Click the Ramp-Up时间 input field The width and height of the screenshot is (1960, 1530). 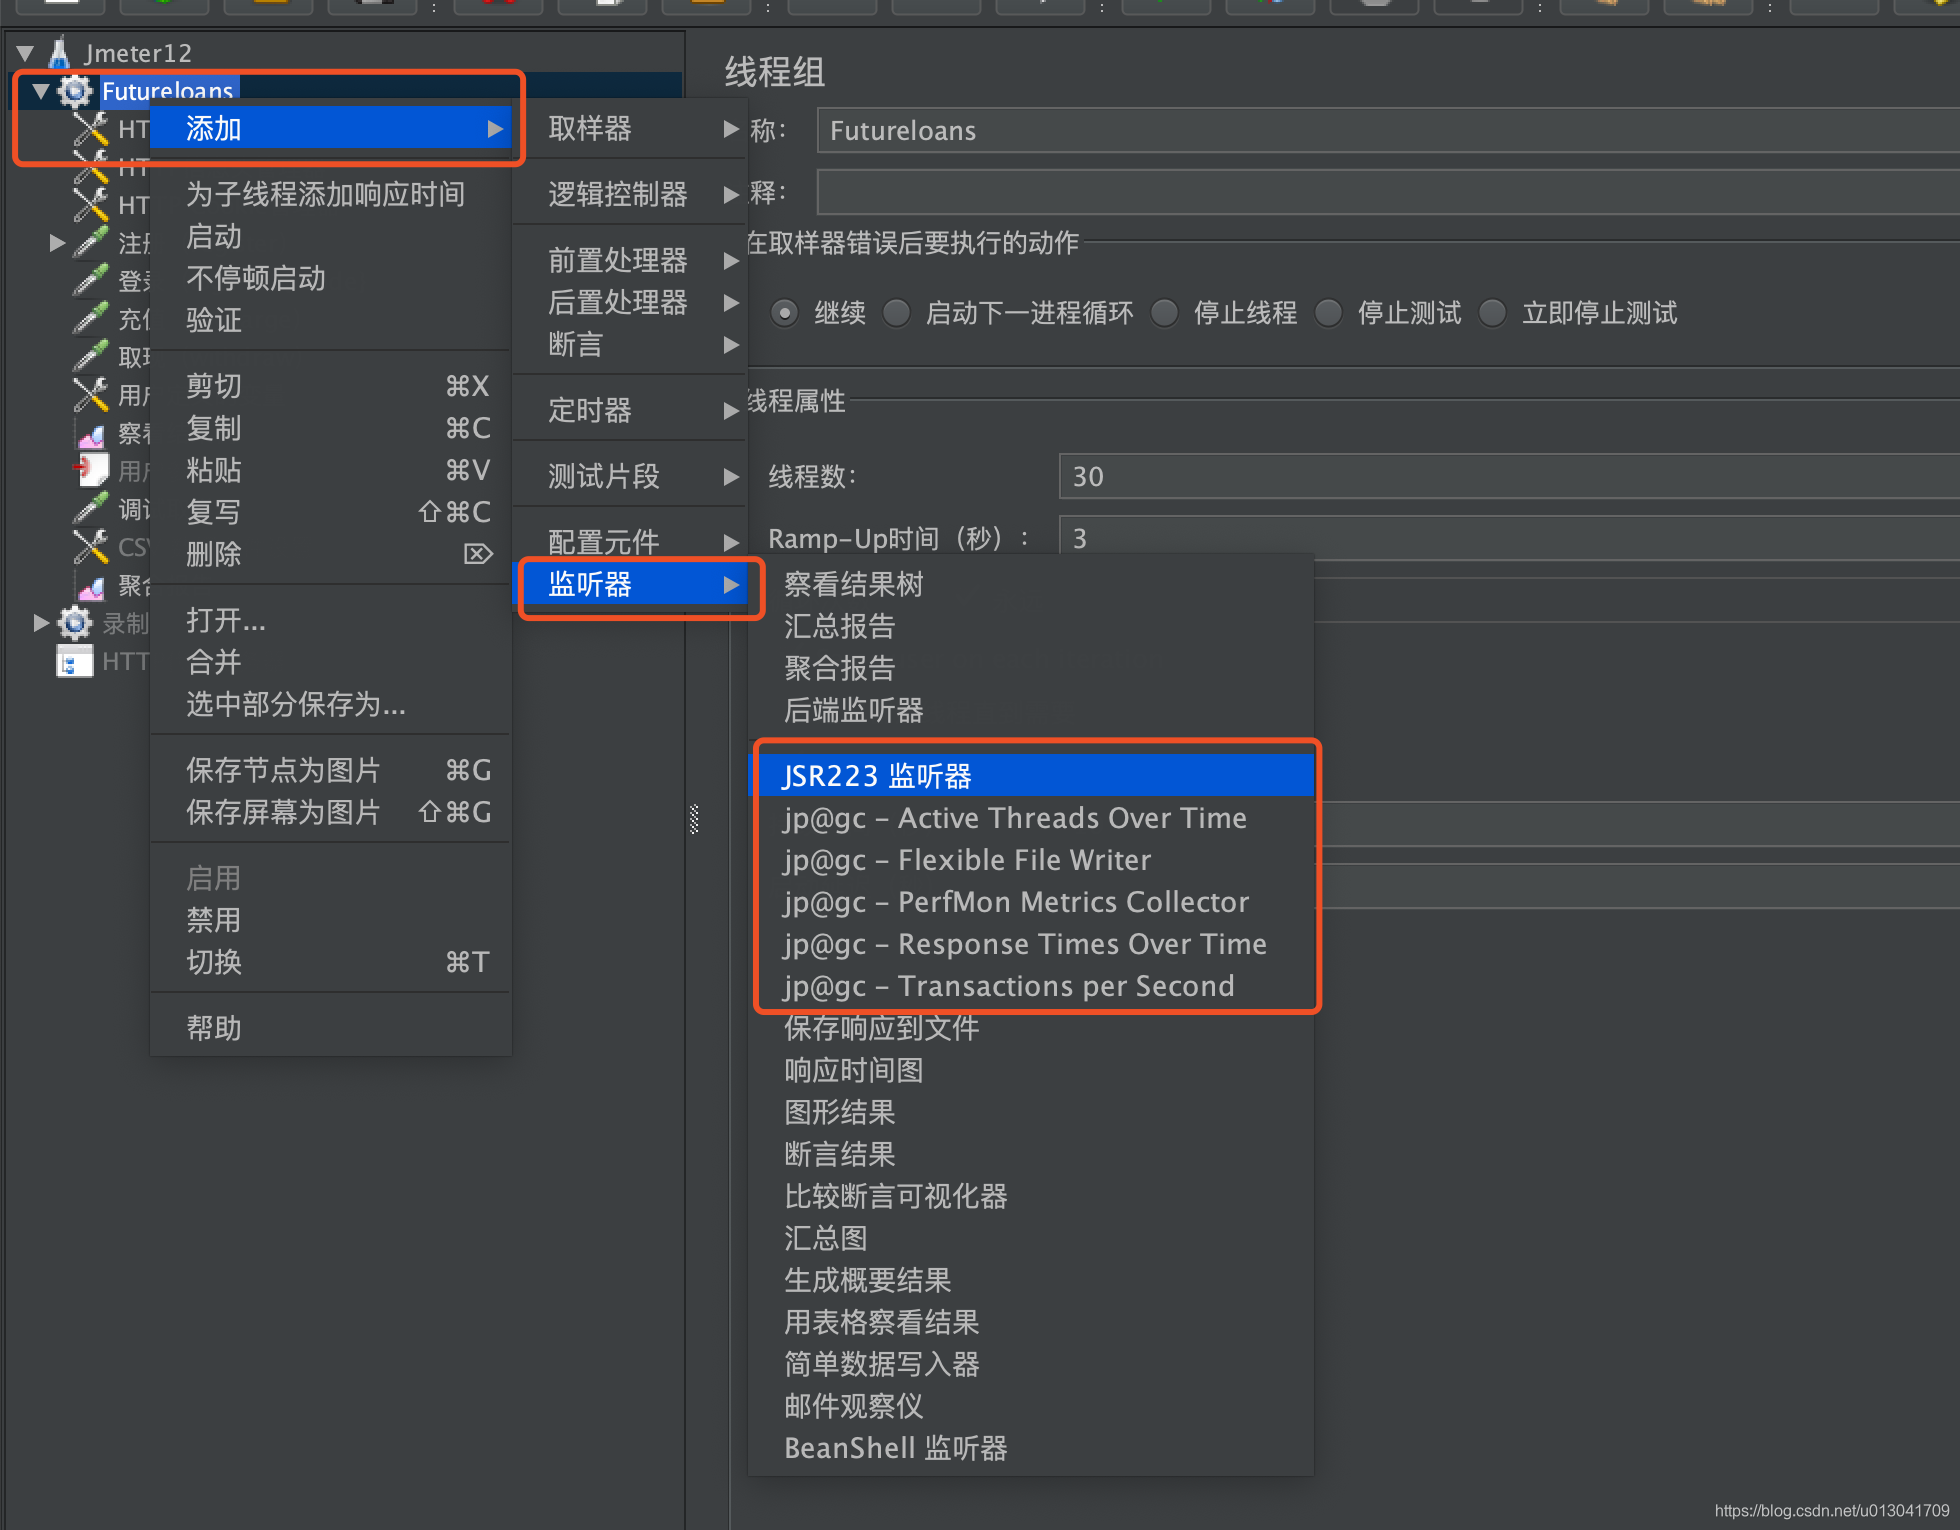coord(1509,538)
